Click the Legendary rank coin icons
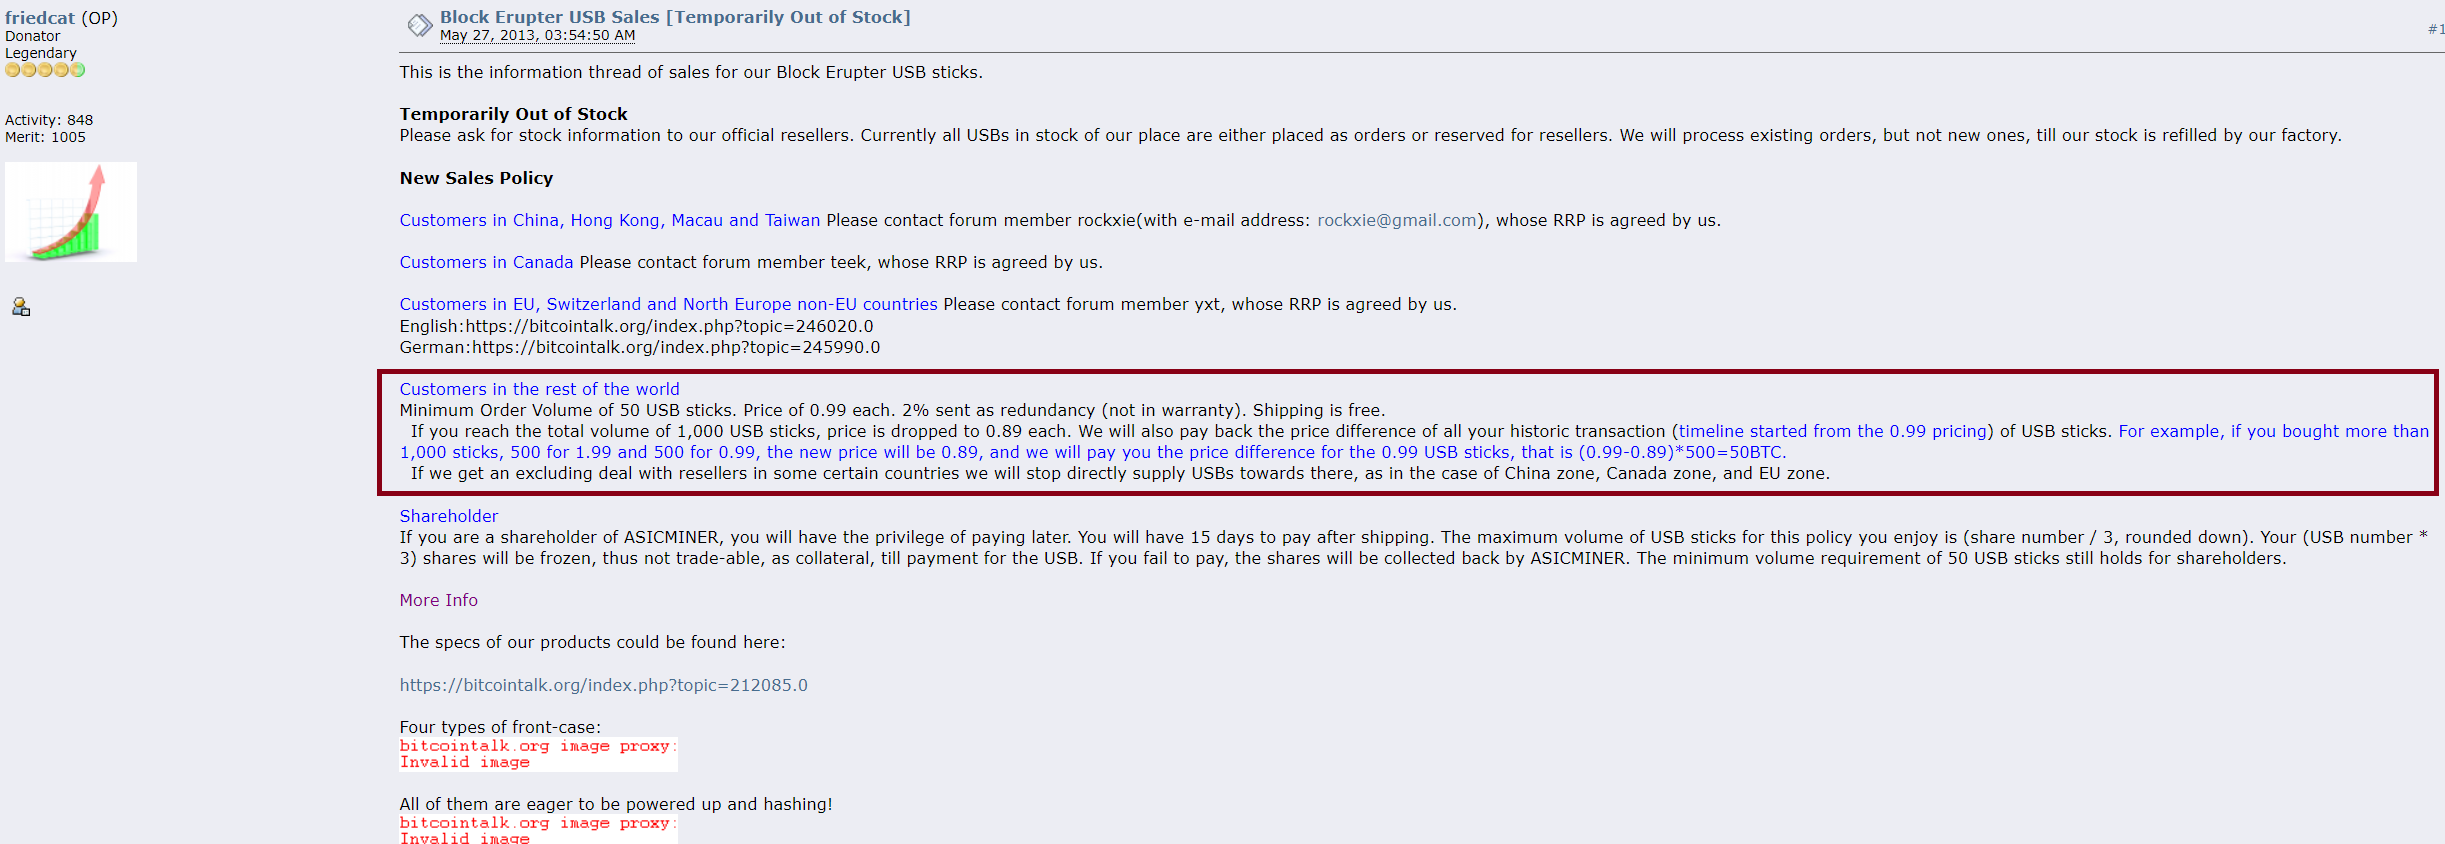2445x844 pixels. (x=45, y=70)
